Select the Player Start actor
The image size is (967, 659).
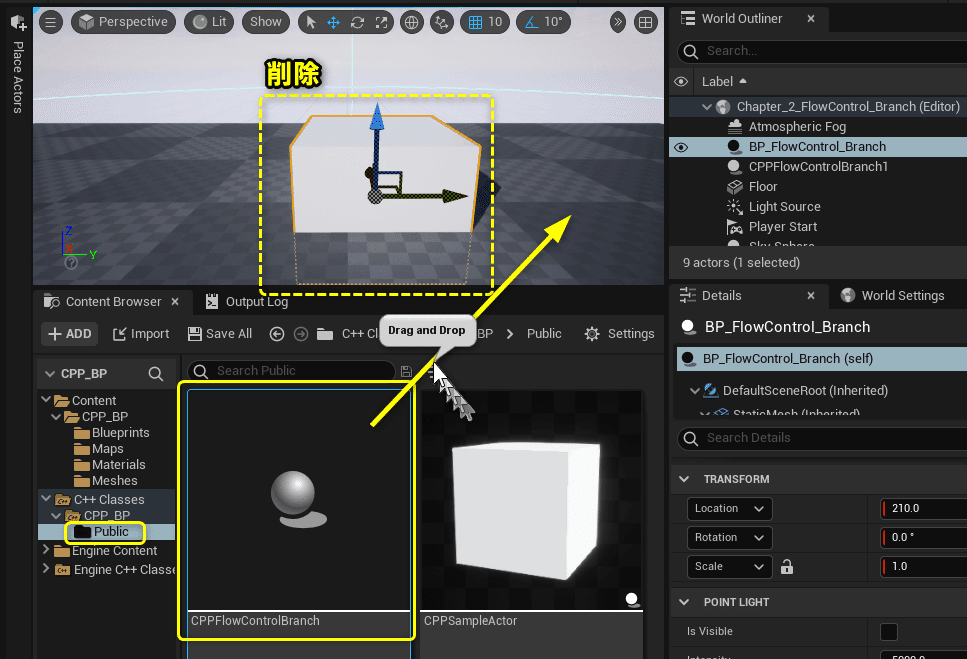coord(782,227)
